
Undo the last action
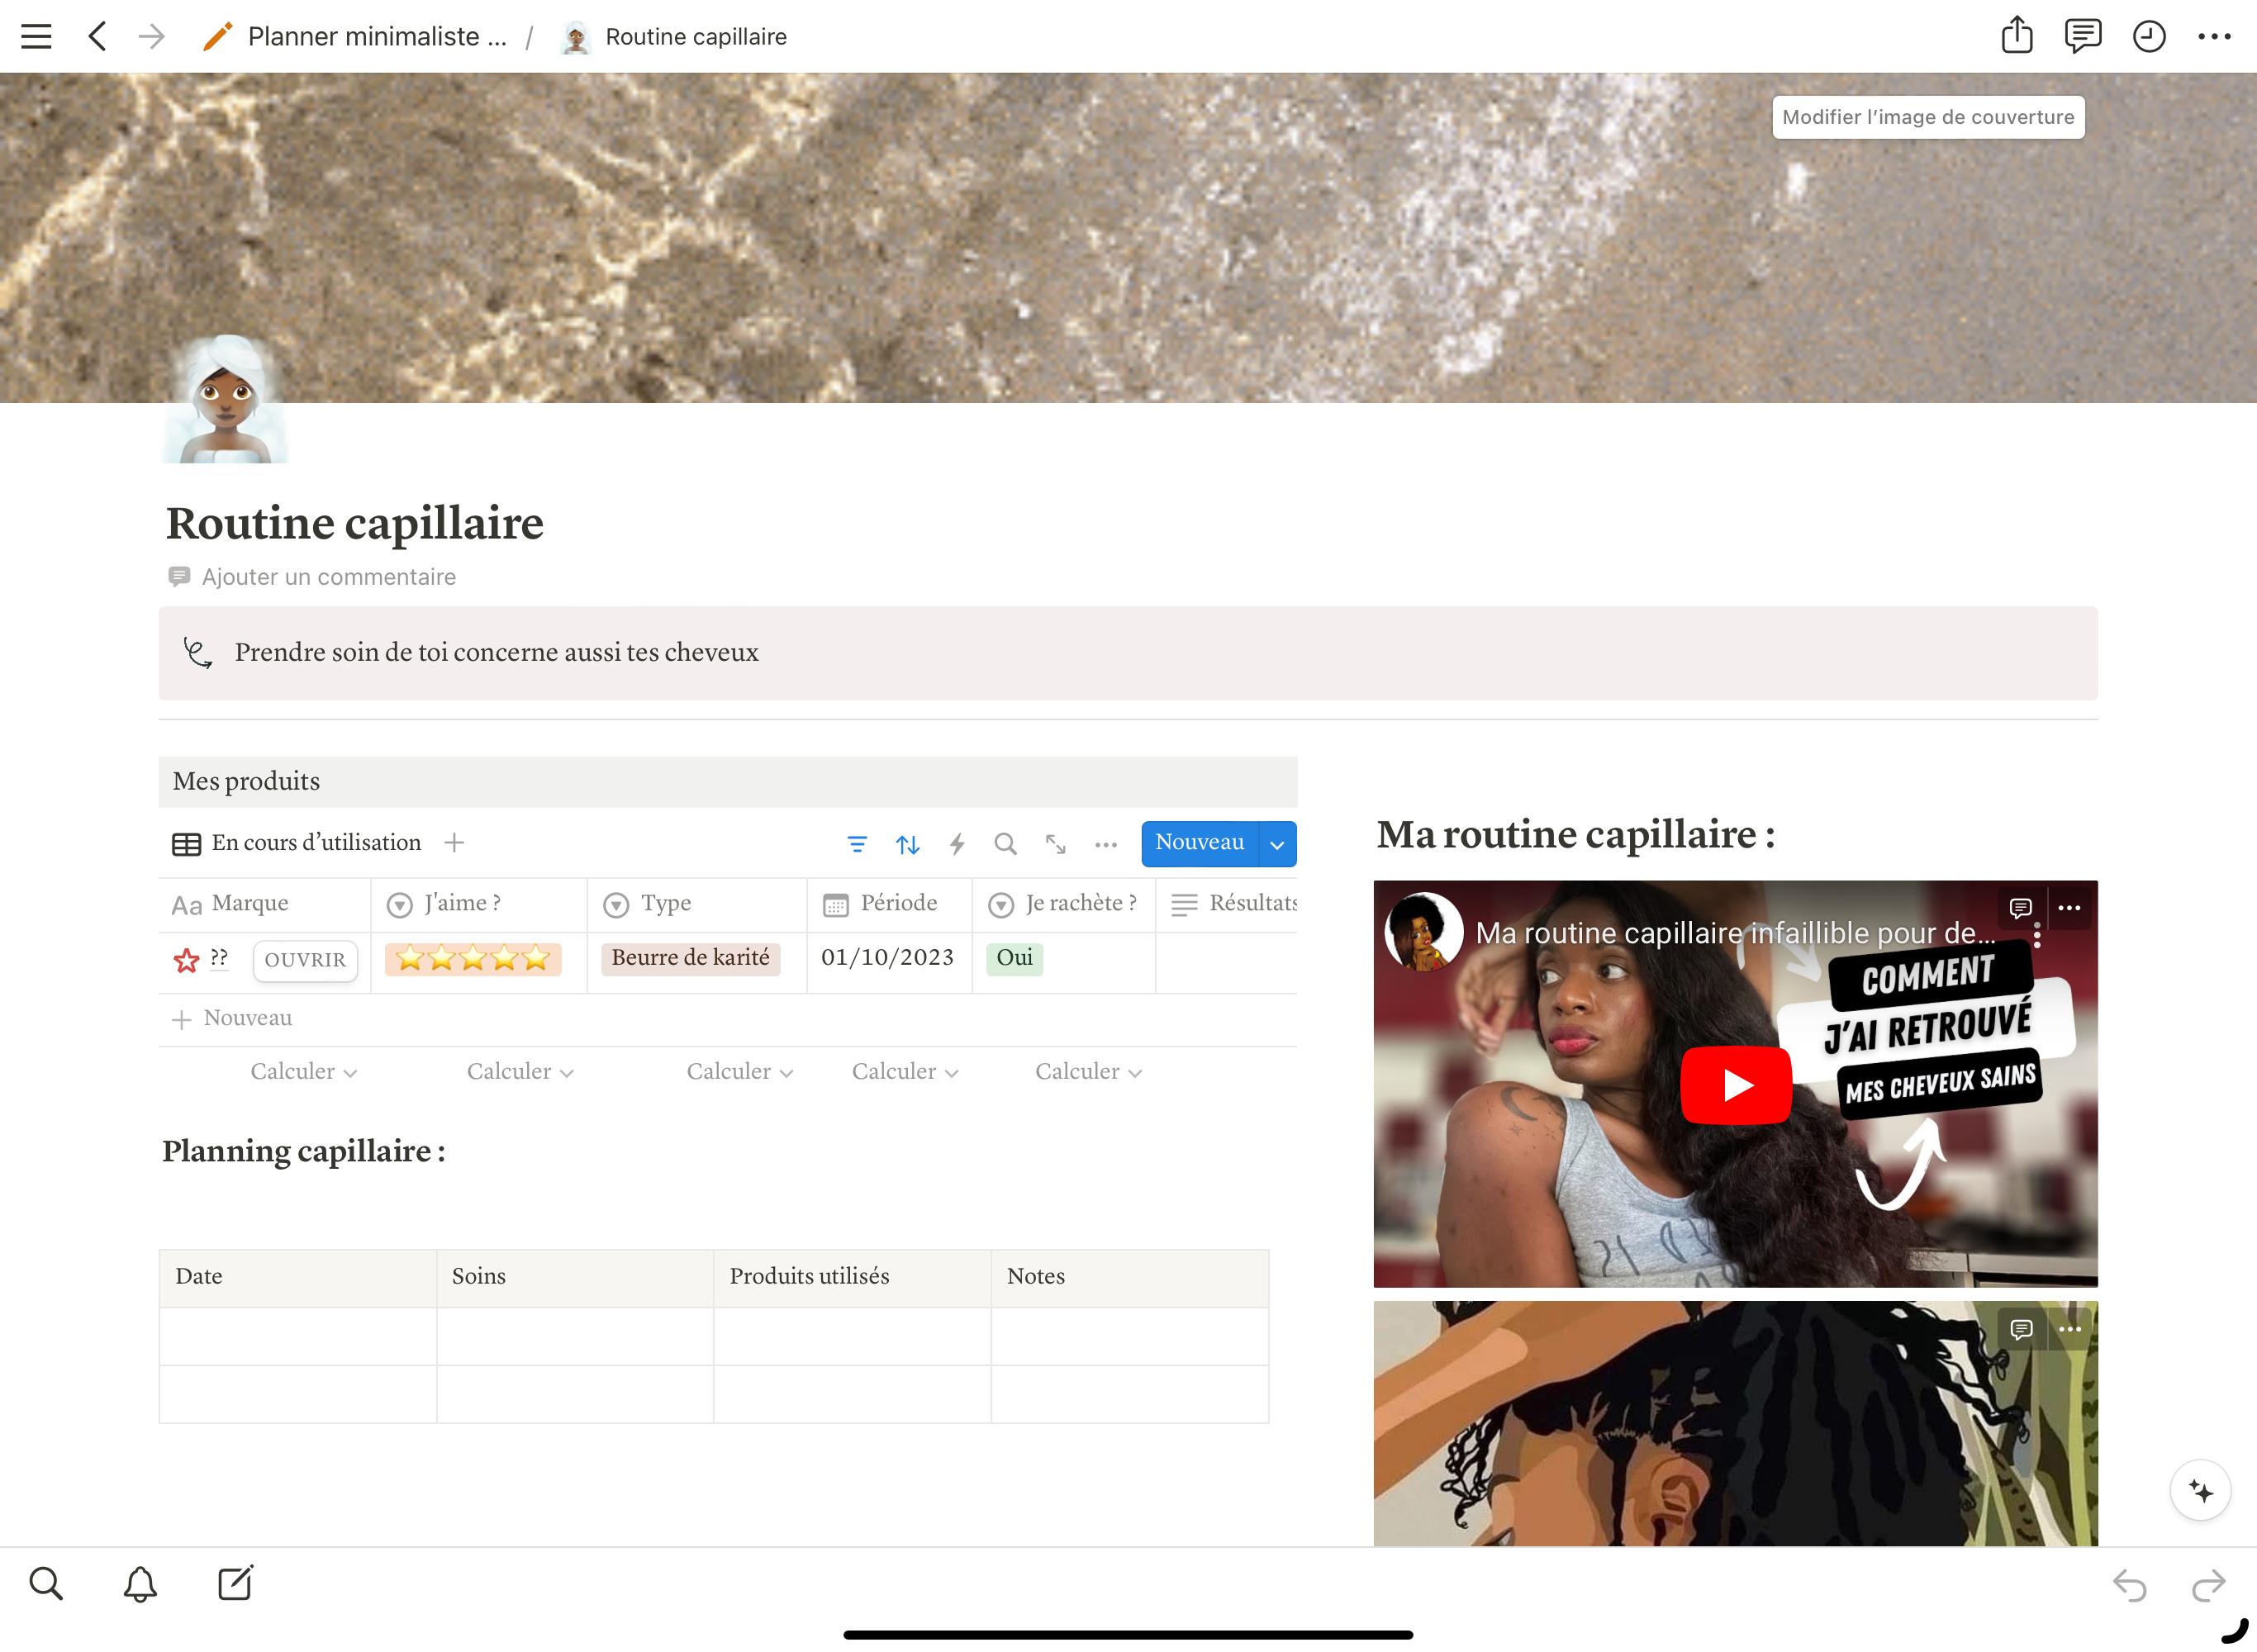point(2130,1586)
